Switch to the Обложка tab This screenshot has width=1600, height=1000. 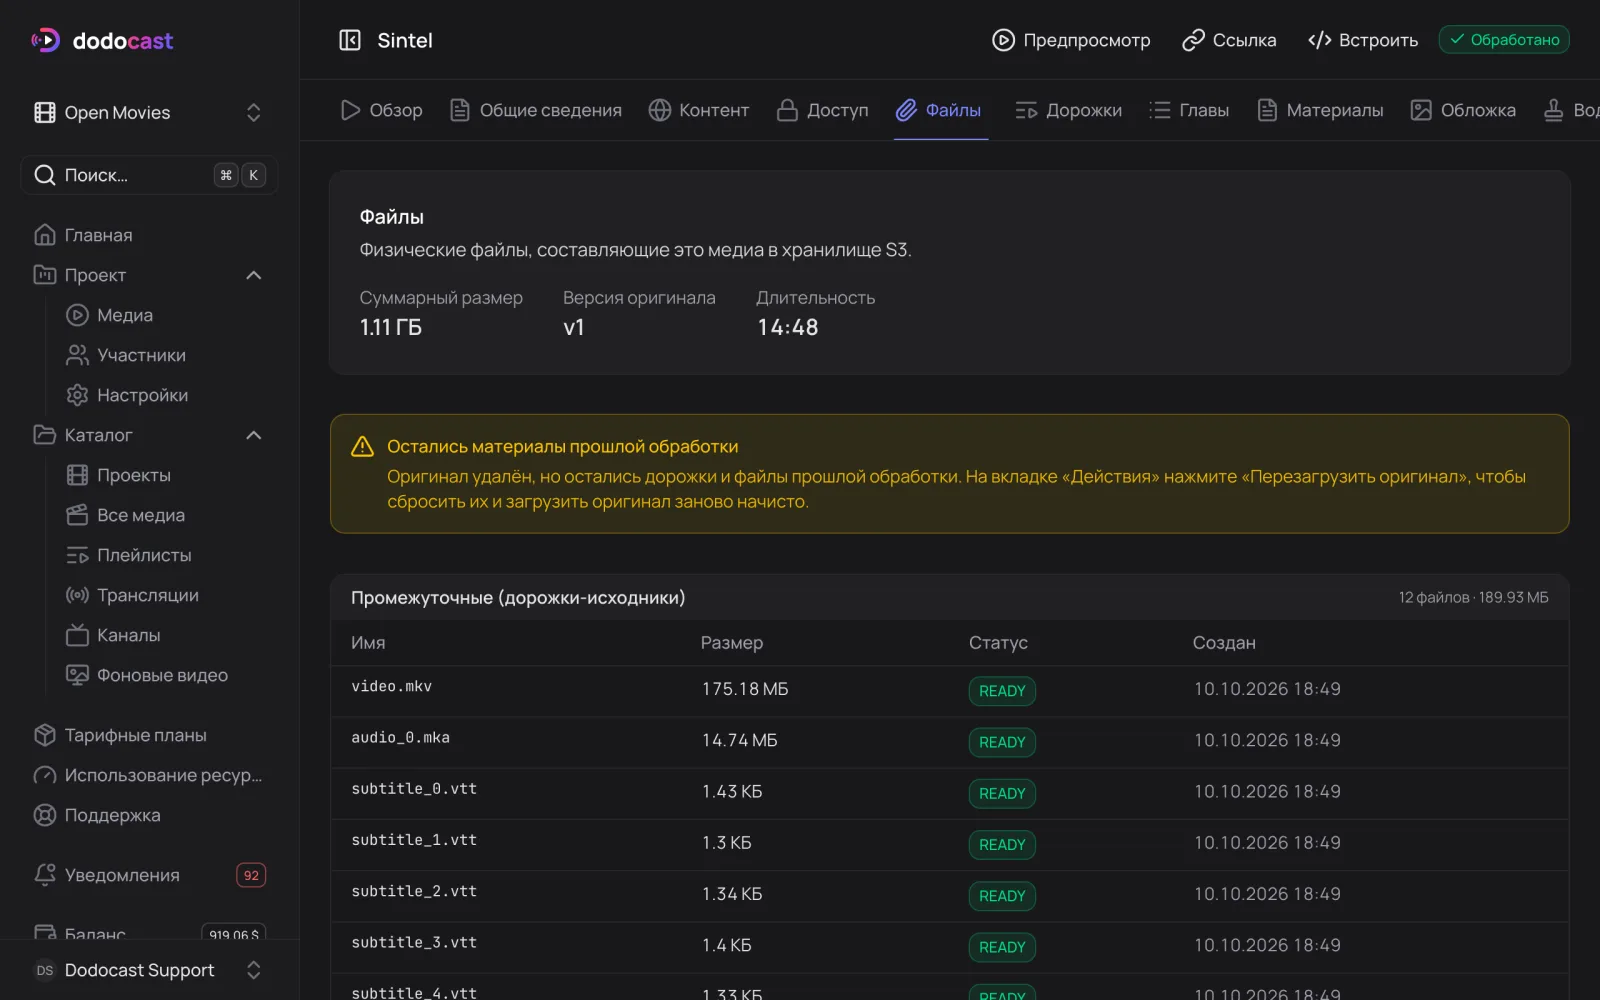point(1463,110)
